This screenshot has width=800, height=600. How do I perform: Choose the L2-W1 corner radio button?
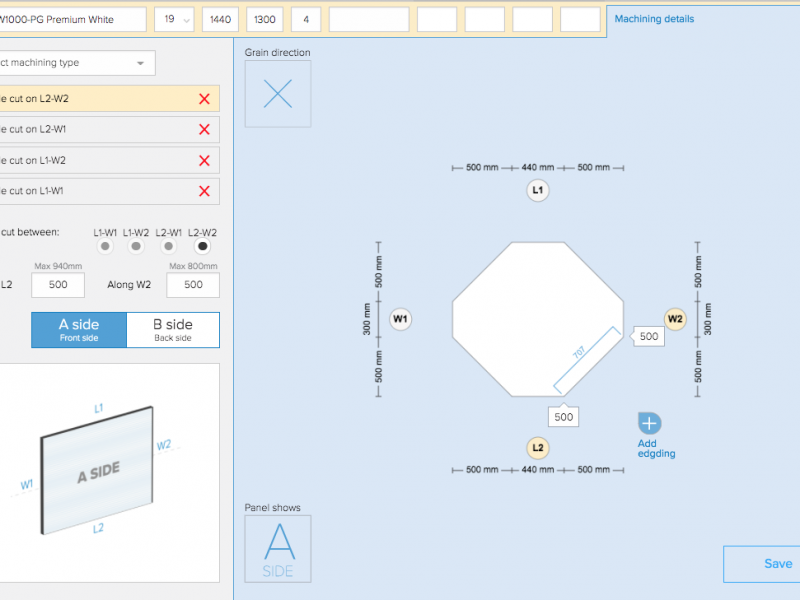tap(169, 246)
